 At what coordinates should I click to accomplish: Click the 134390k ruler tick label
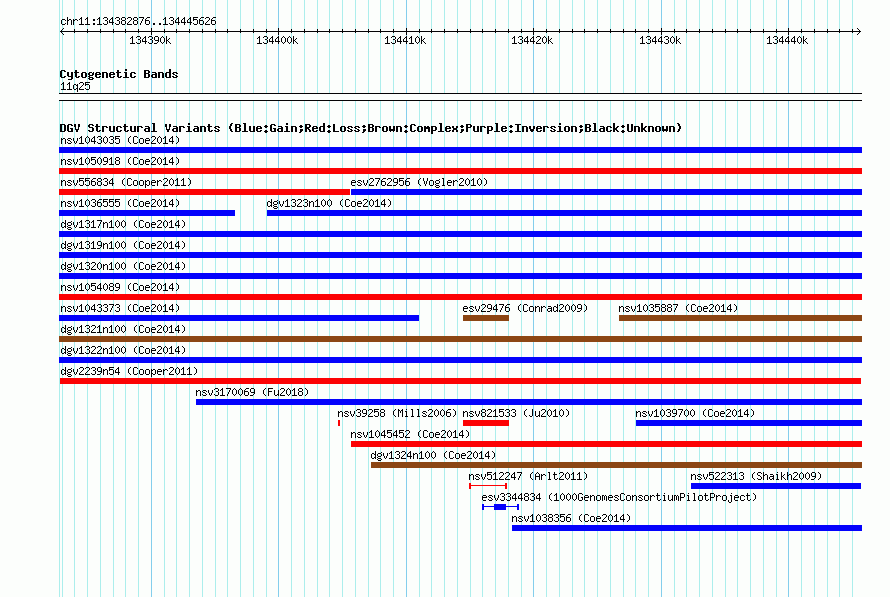tap(150, 40)
